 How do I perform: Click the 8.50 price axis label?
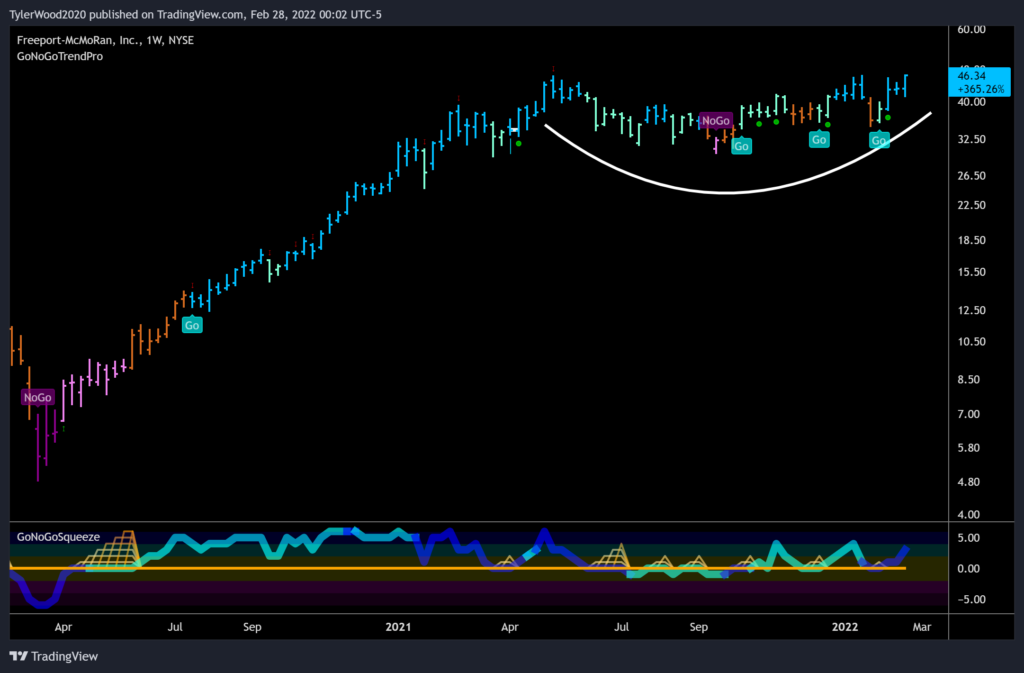[x=968, y=379]
